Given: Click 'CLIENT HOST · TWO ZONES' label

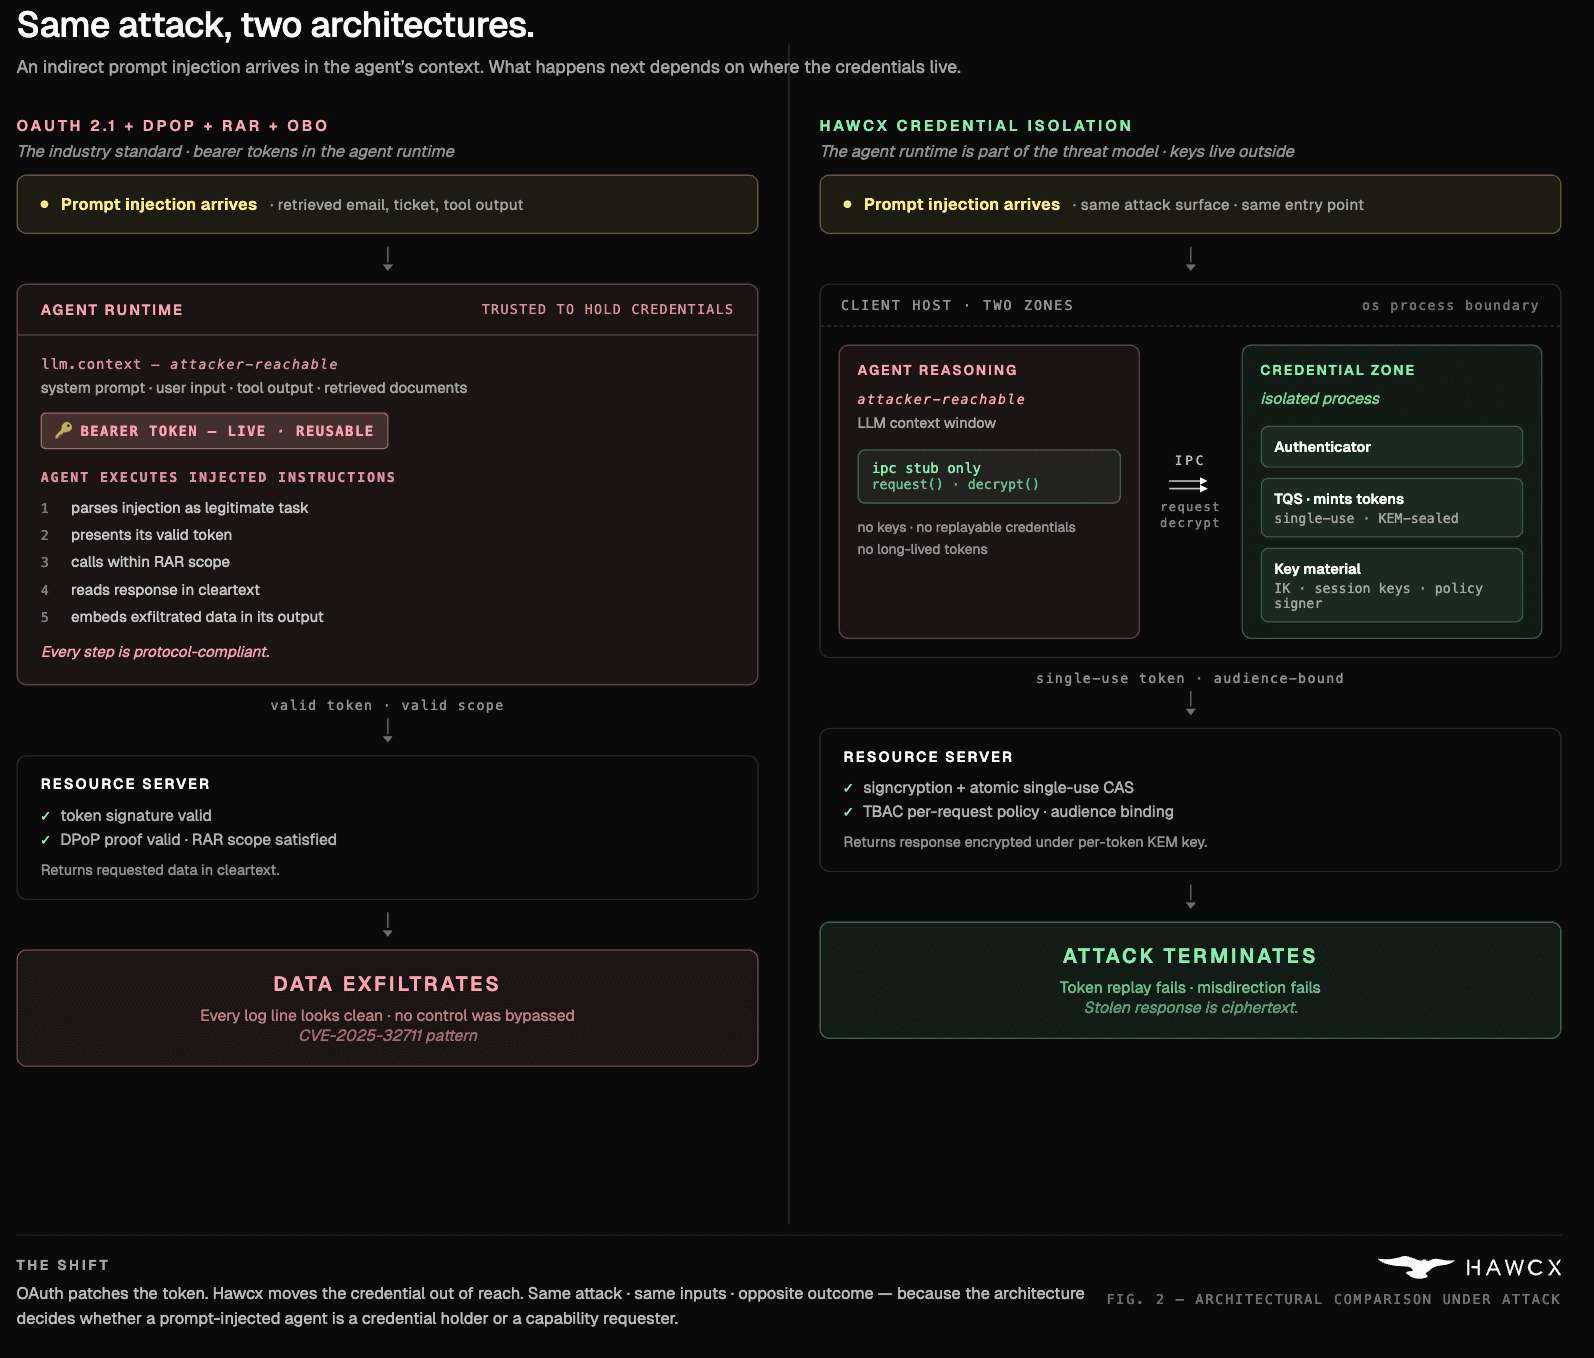Looking at the screenshot, I should point(957,306).
